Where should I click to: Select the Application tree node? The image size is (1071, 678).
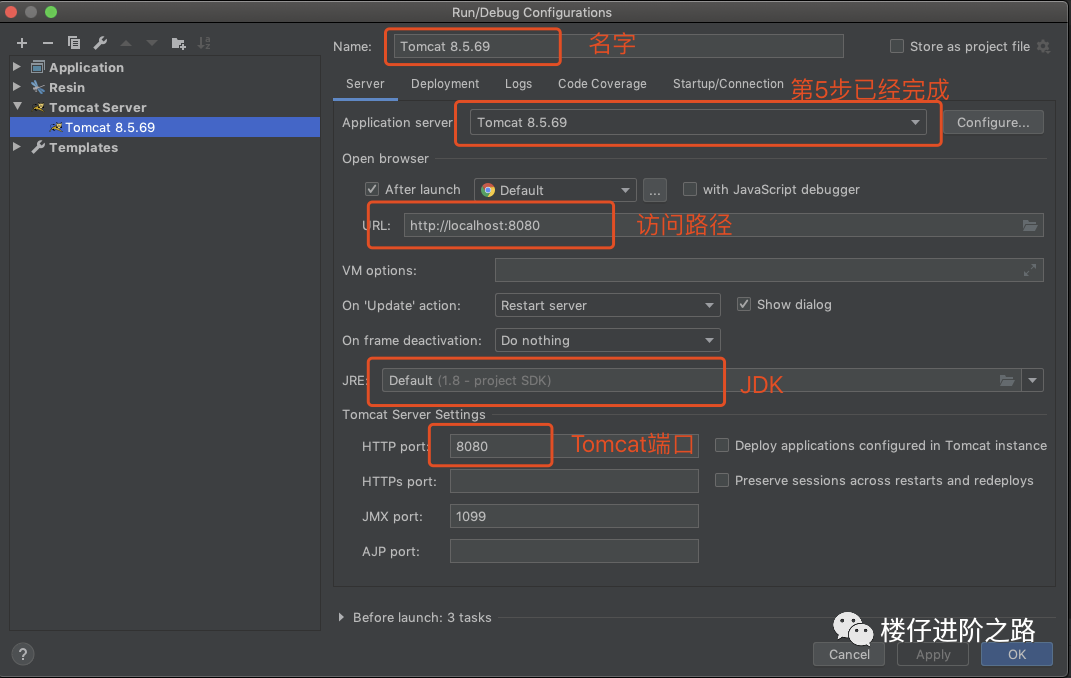(x=86, y=68)
